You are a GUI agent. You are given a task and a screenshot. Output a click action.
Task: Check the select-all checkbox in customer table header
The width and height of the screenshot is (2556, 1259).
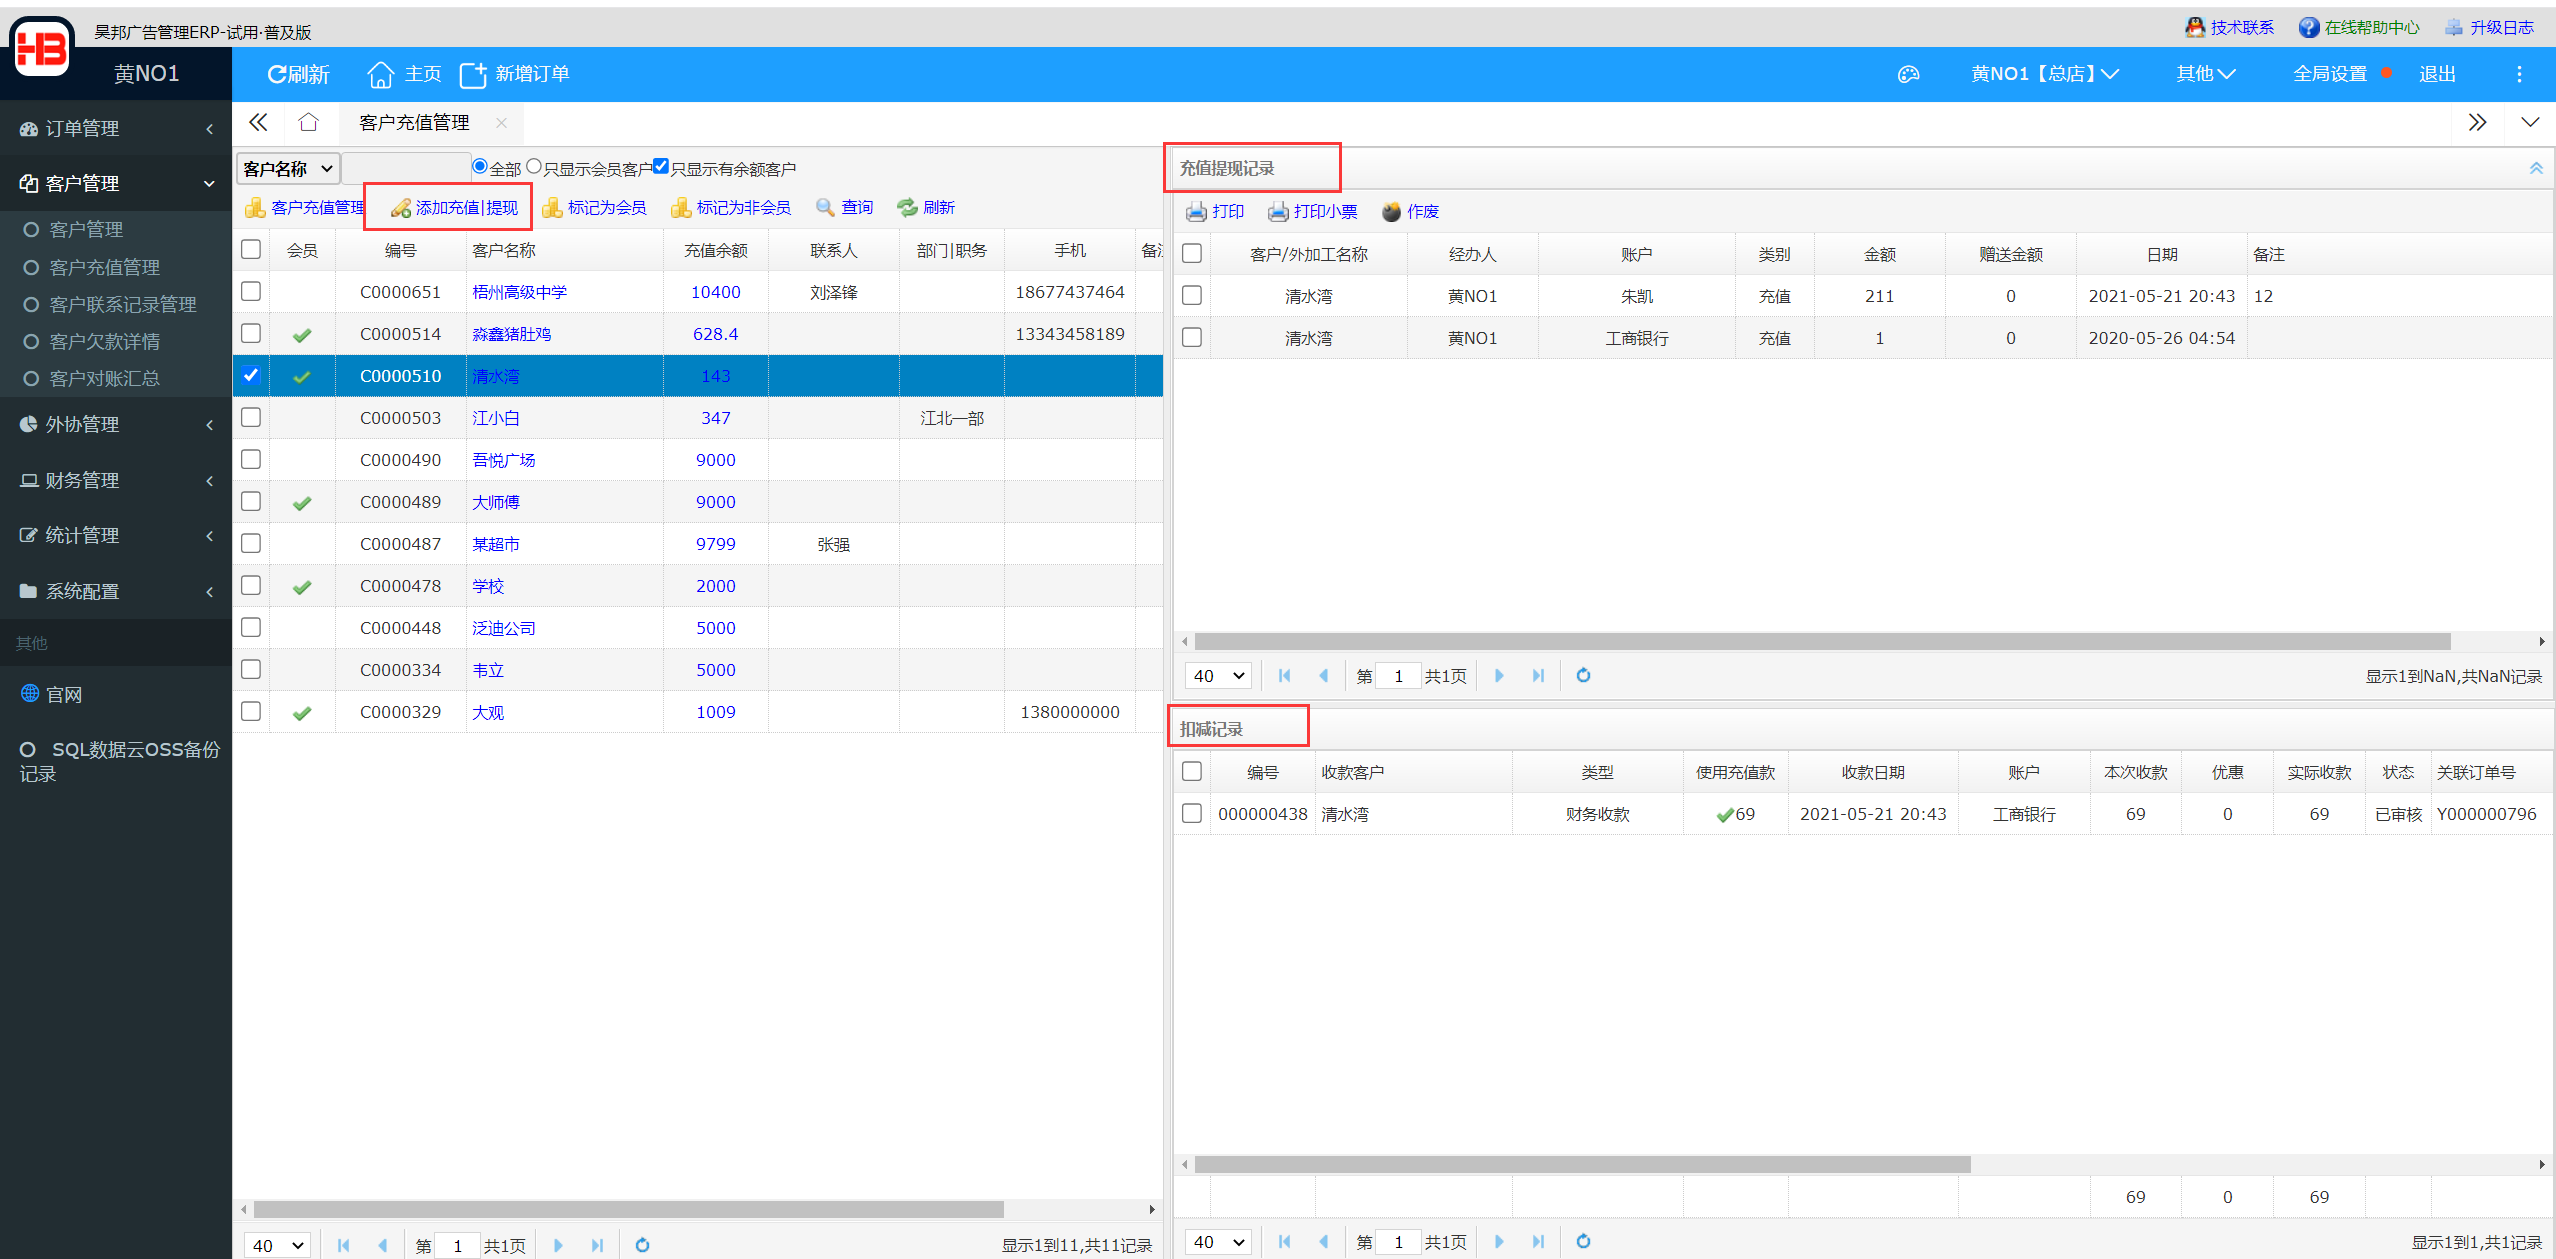(251, 249)
